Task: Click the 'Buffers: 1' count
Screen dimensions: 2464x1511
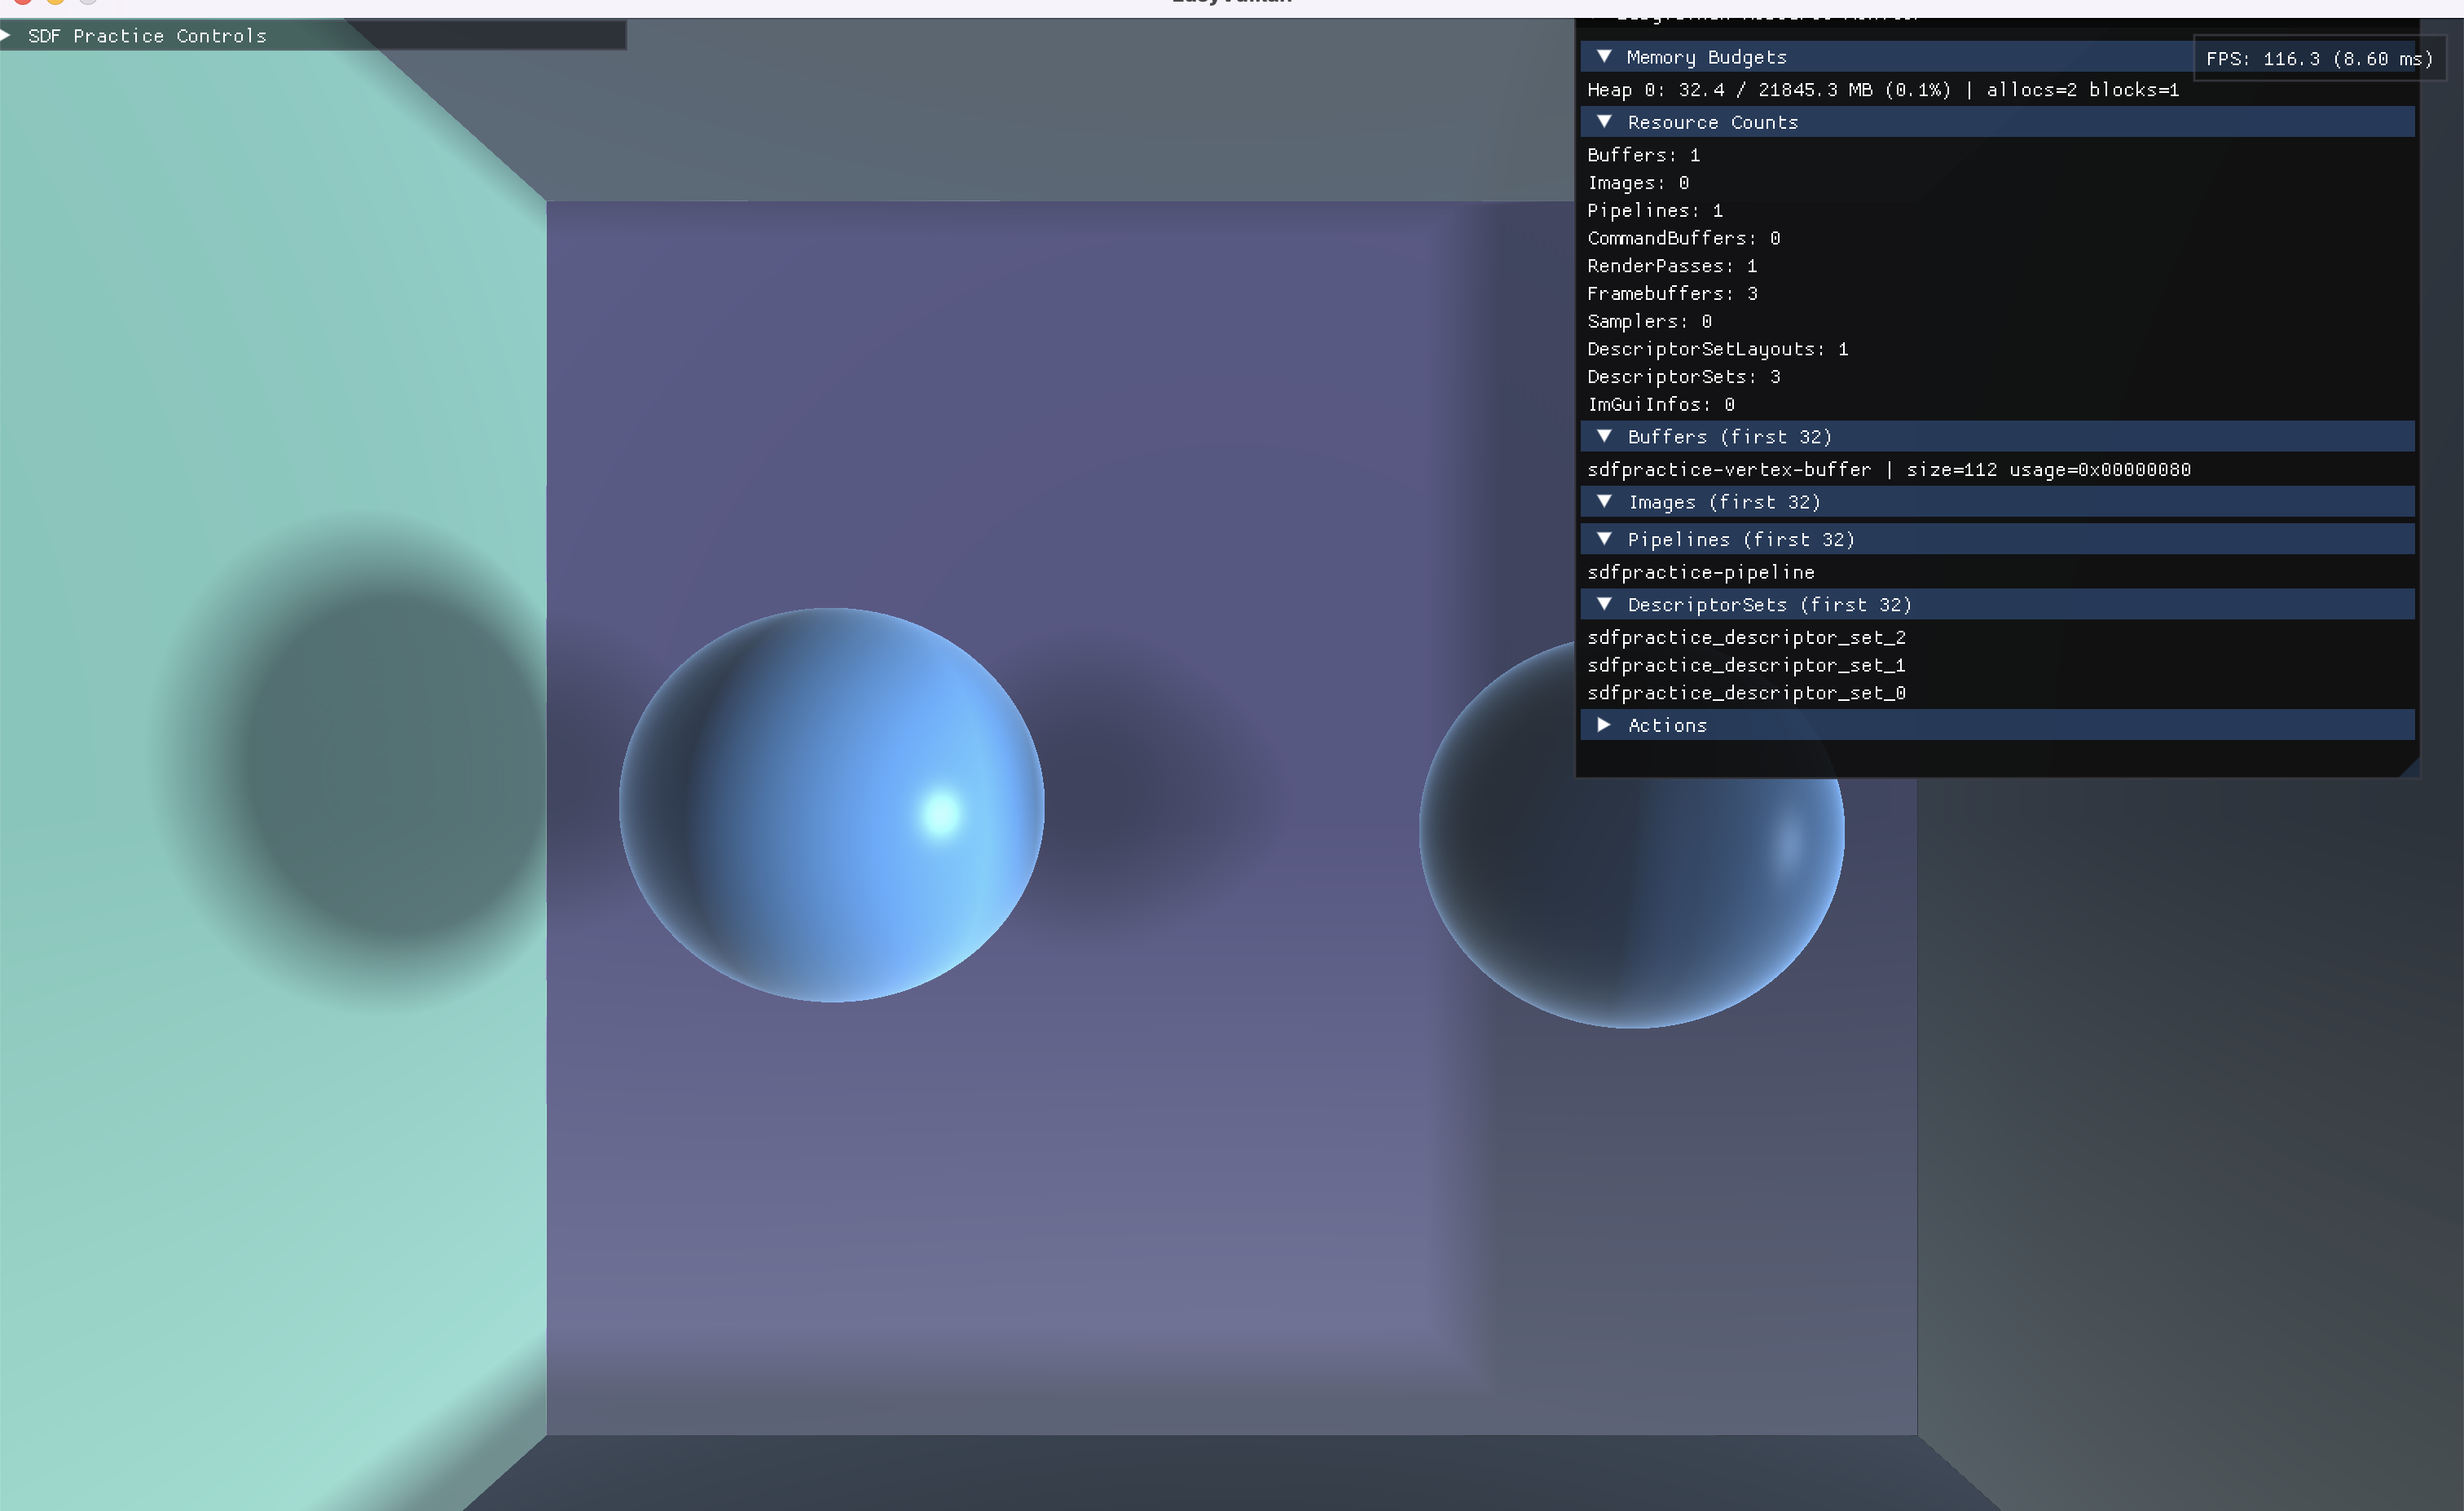Action: tap(1643, 155)
